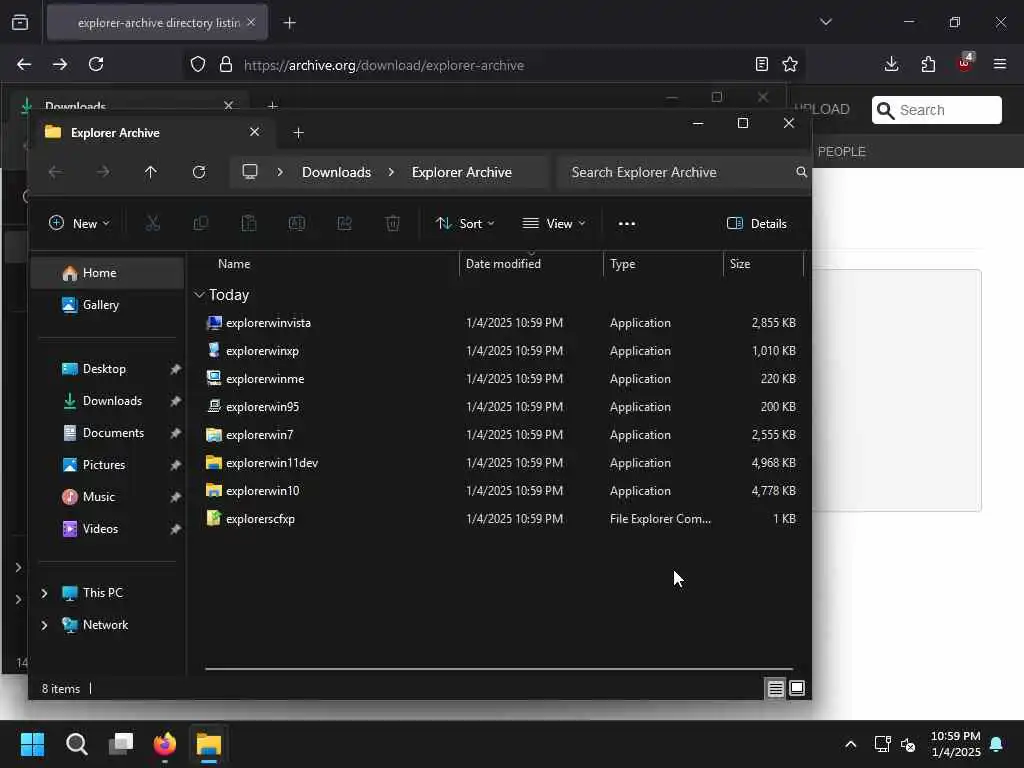Open Windows Start menu
Screen dimensions: 1024x768
pos(32,744)
